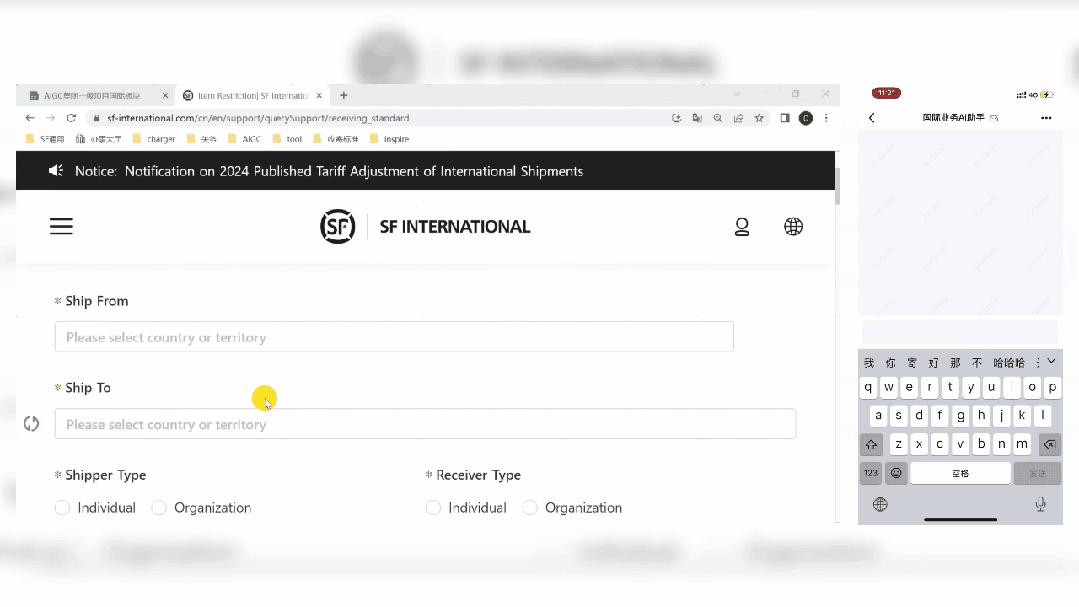Tap the microphone icon on phone keyboard
The image size is (1079, 607).
point(1040,504)
